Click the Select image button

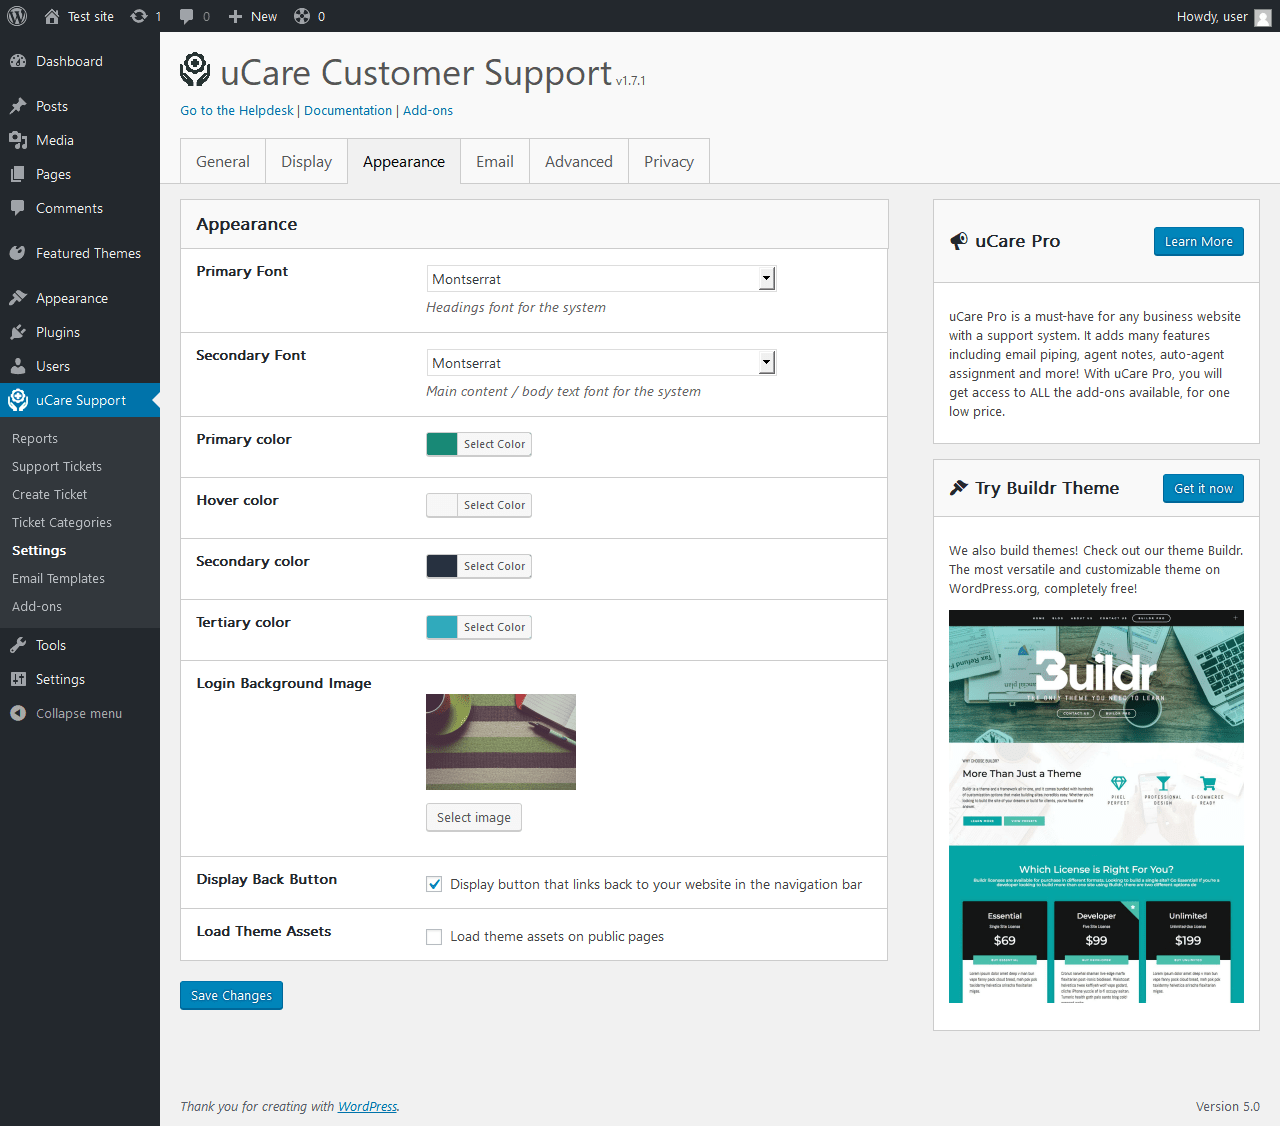click(474, 817)
